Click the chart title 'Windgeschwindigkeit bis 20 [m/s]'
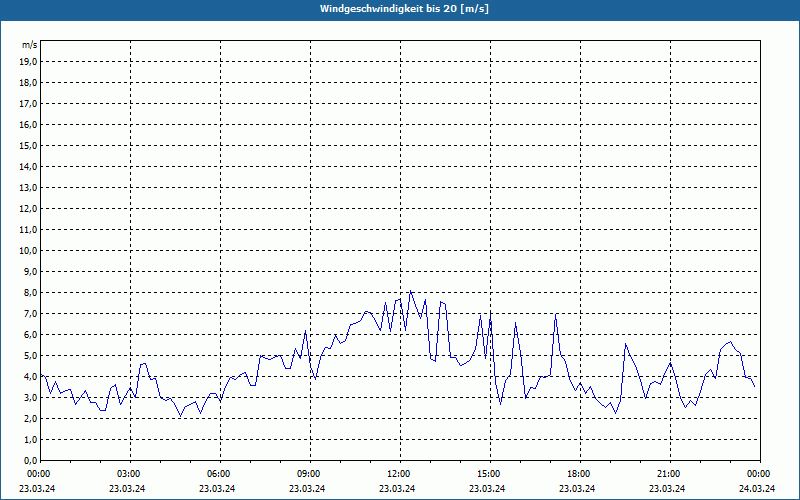This screenshot has height=500, width=800. [x=404, y=9]
